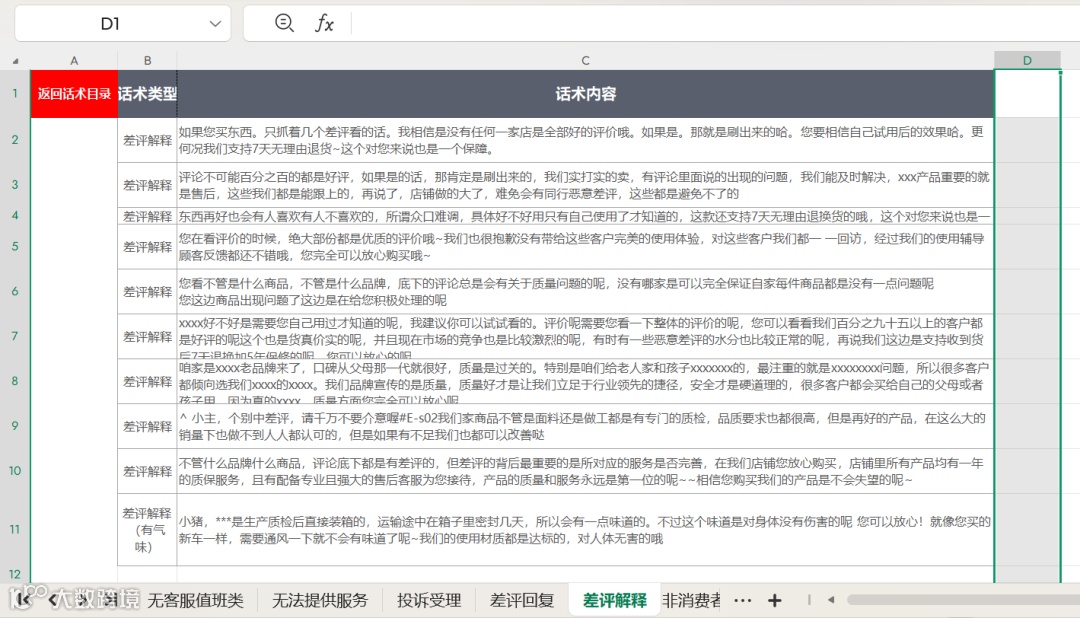Select row 2 header
This screenshot has height=618, width=1080.
pos(15,140)
